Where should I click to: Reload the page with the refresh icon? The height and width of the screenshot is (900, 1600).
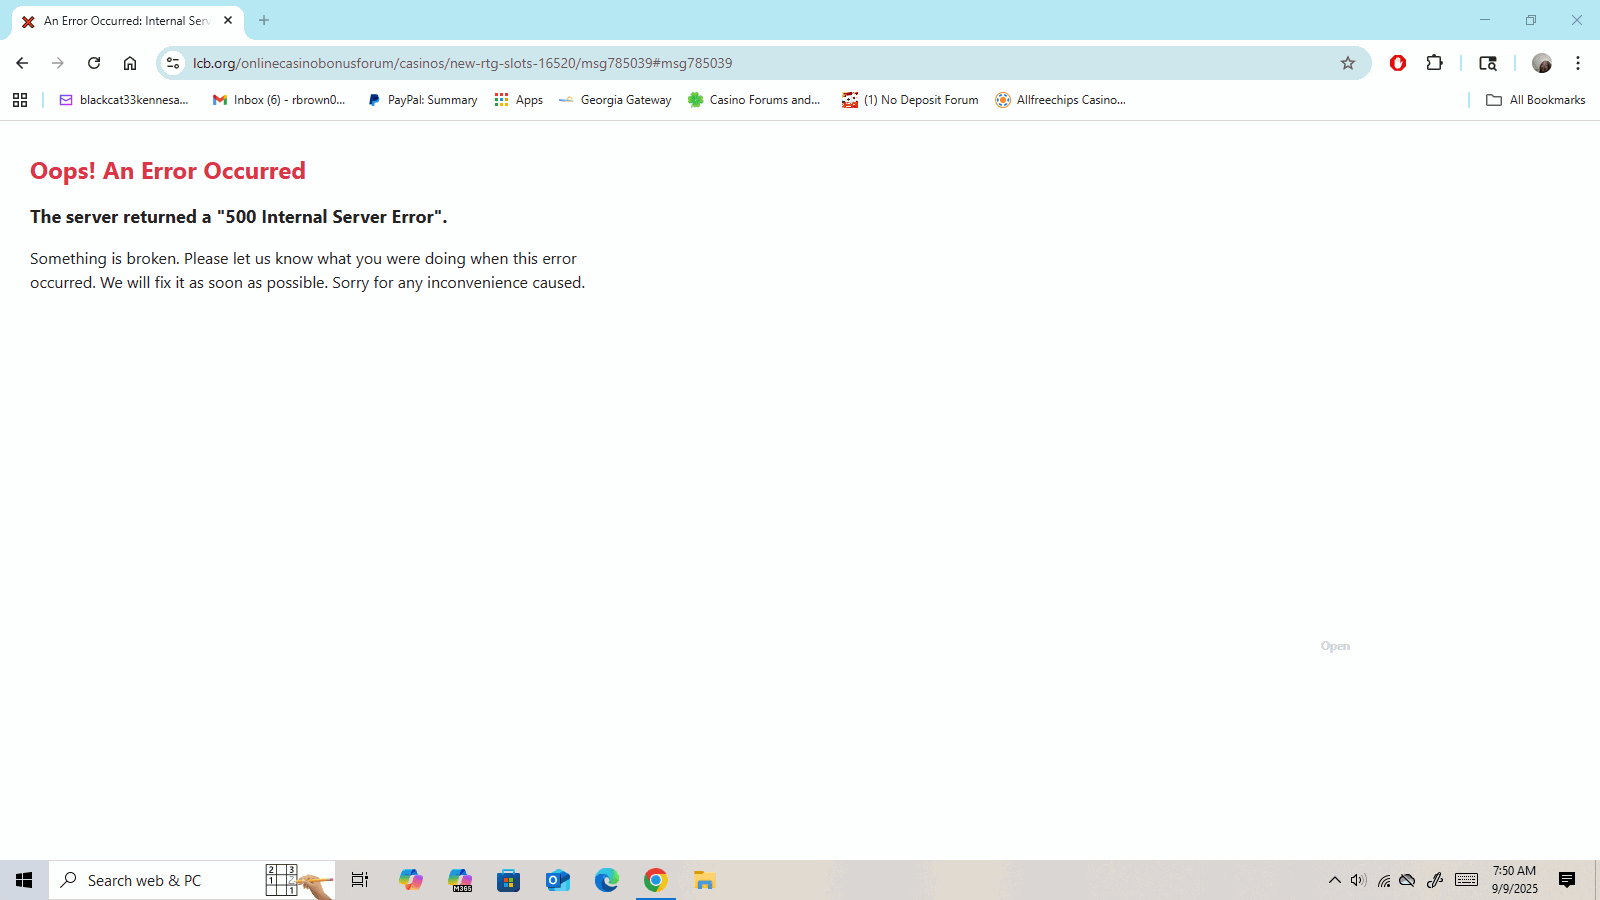[94, 63]
